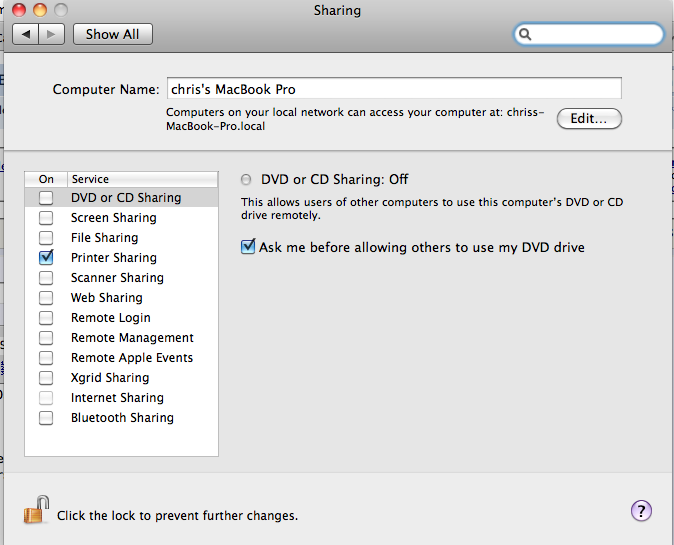Go back with the left arrow button
This screenshot has width=674, height=545.
point(26,34)
